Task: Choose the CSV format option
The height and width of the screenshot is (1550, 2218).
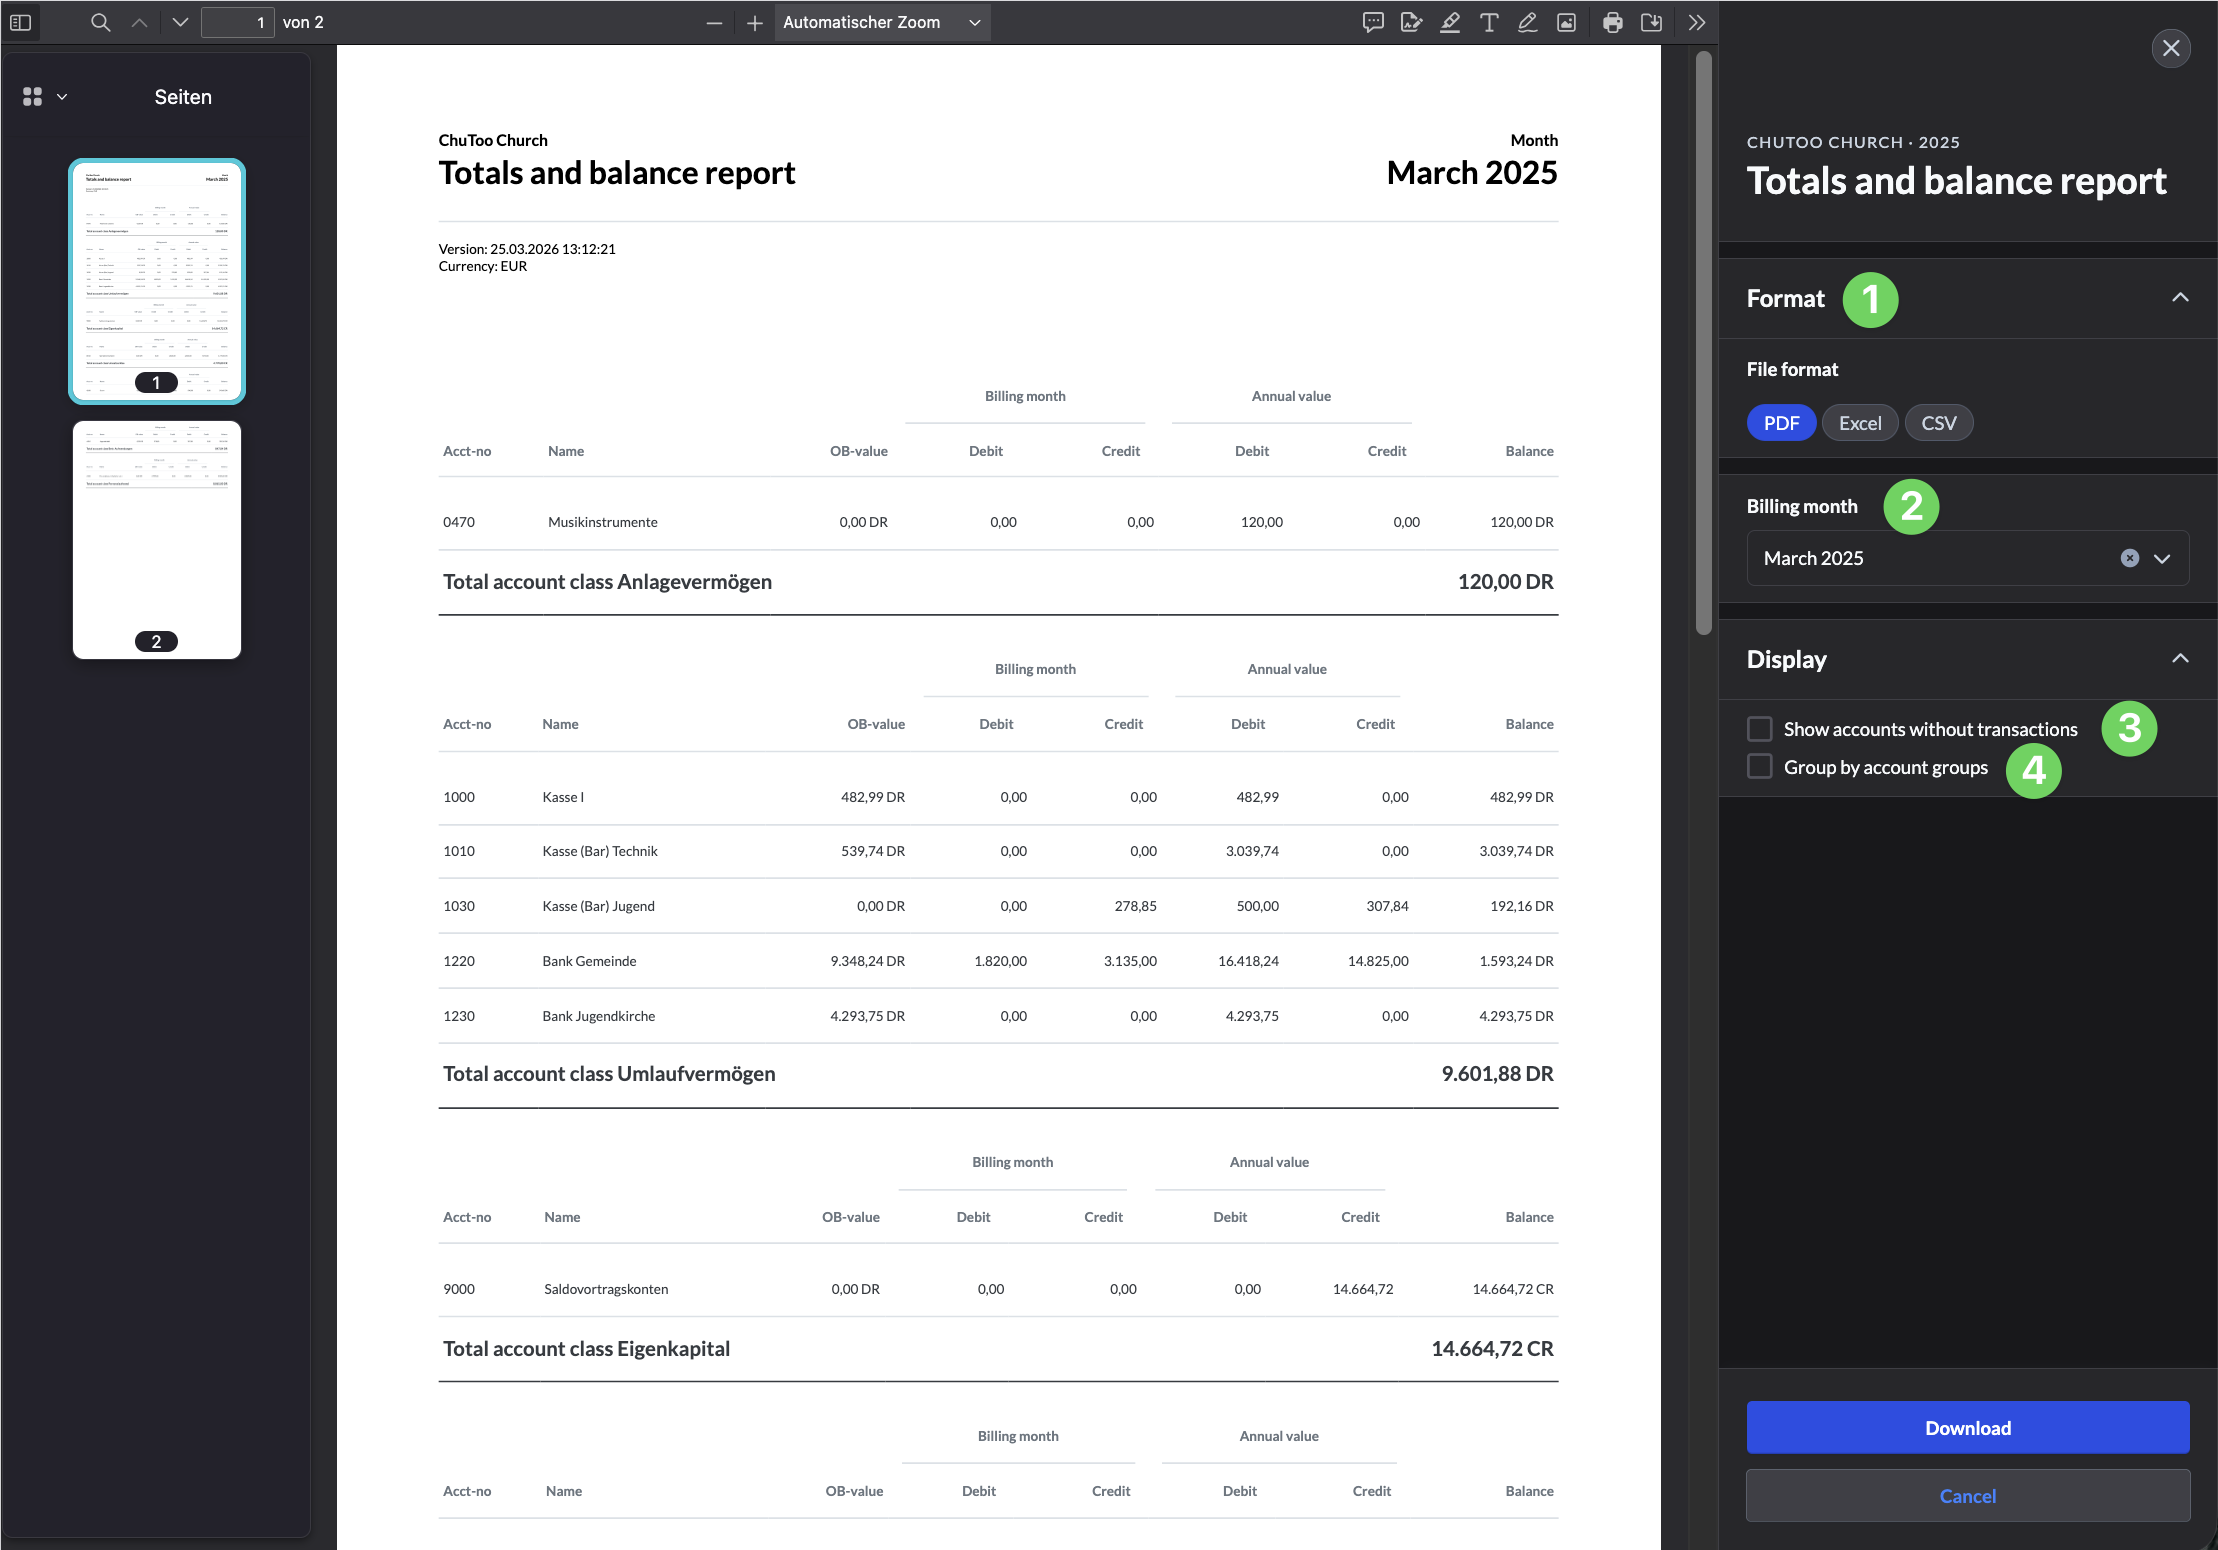Action: click(x=1938, y=423)
